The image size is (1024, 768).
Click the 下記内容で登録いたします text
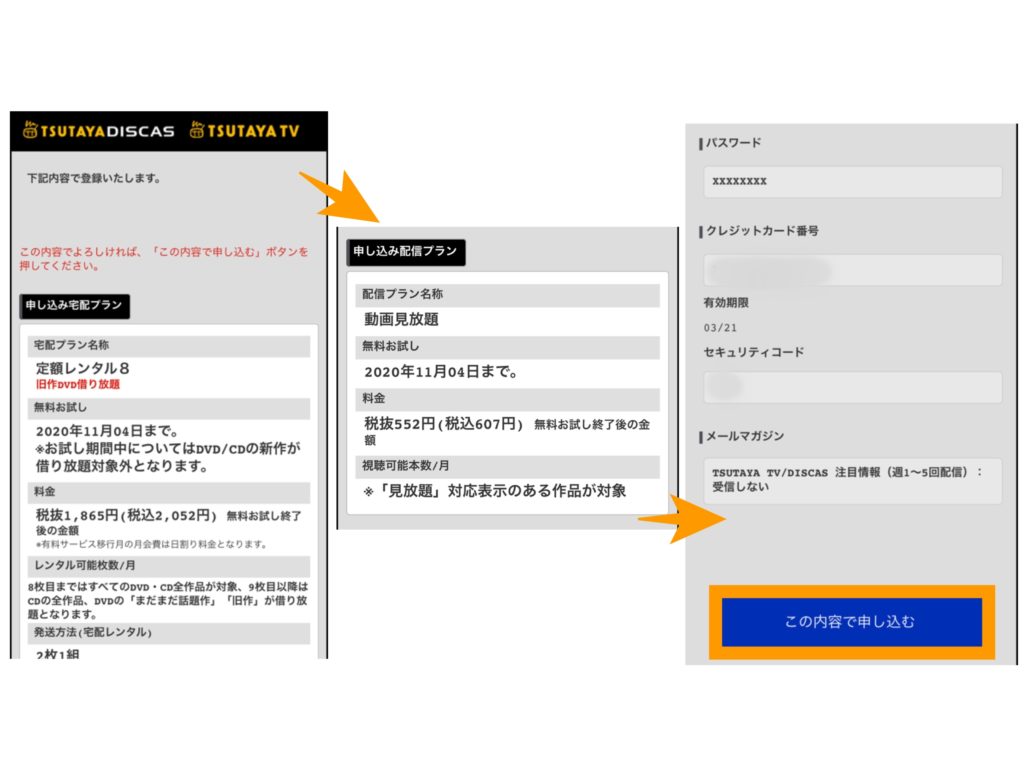point(94,178)
